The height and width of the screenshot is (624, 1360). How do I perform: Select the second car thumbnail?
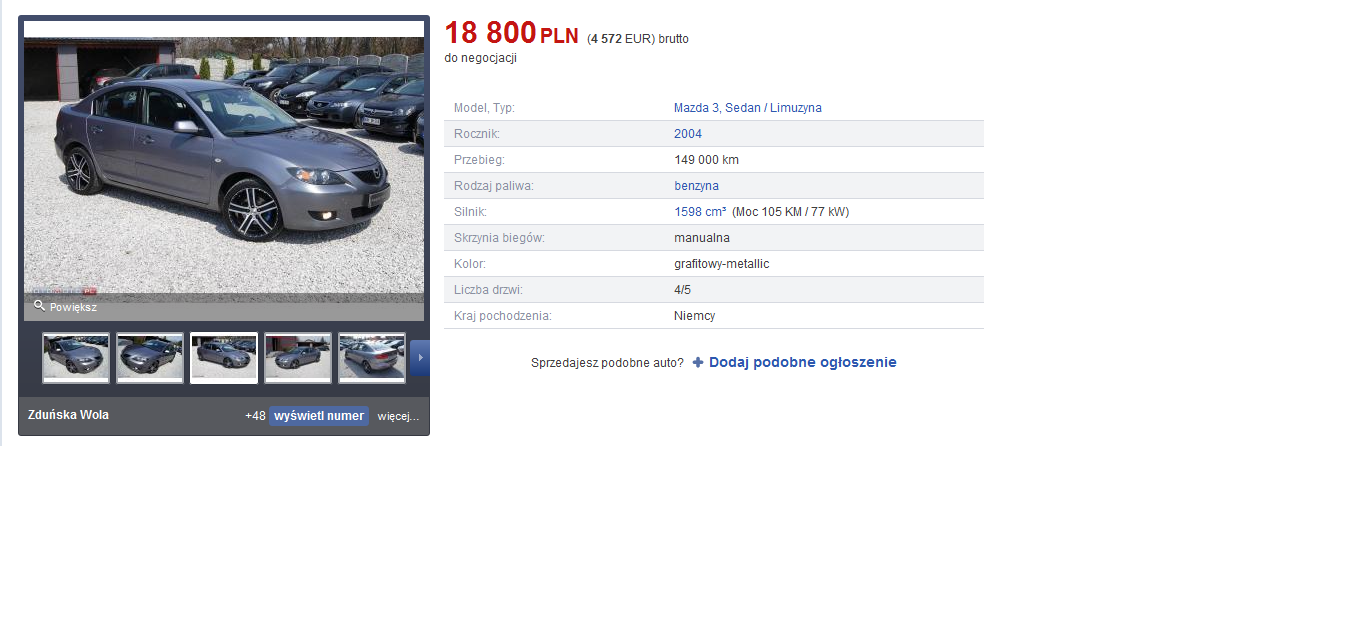point(150,358)
